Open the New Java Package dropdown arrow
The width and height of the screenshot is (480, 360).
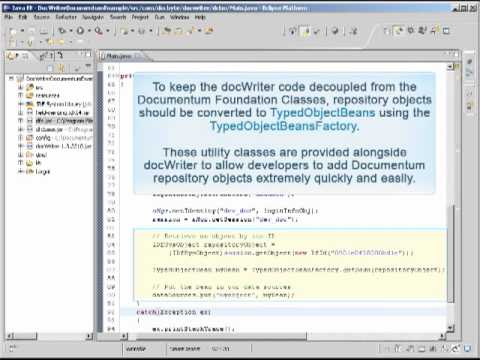132,31
